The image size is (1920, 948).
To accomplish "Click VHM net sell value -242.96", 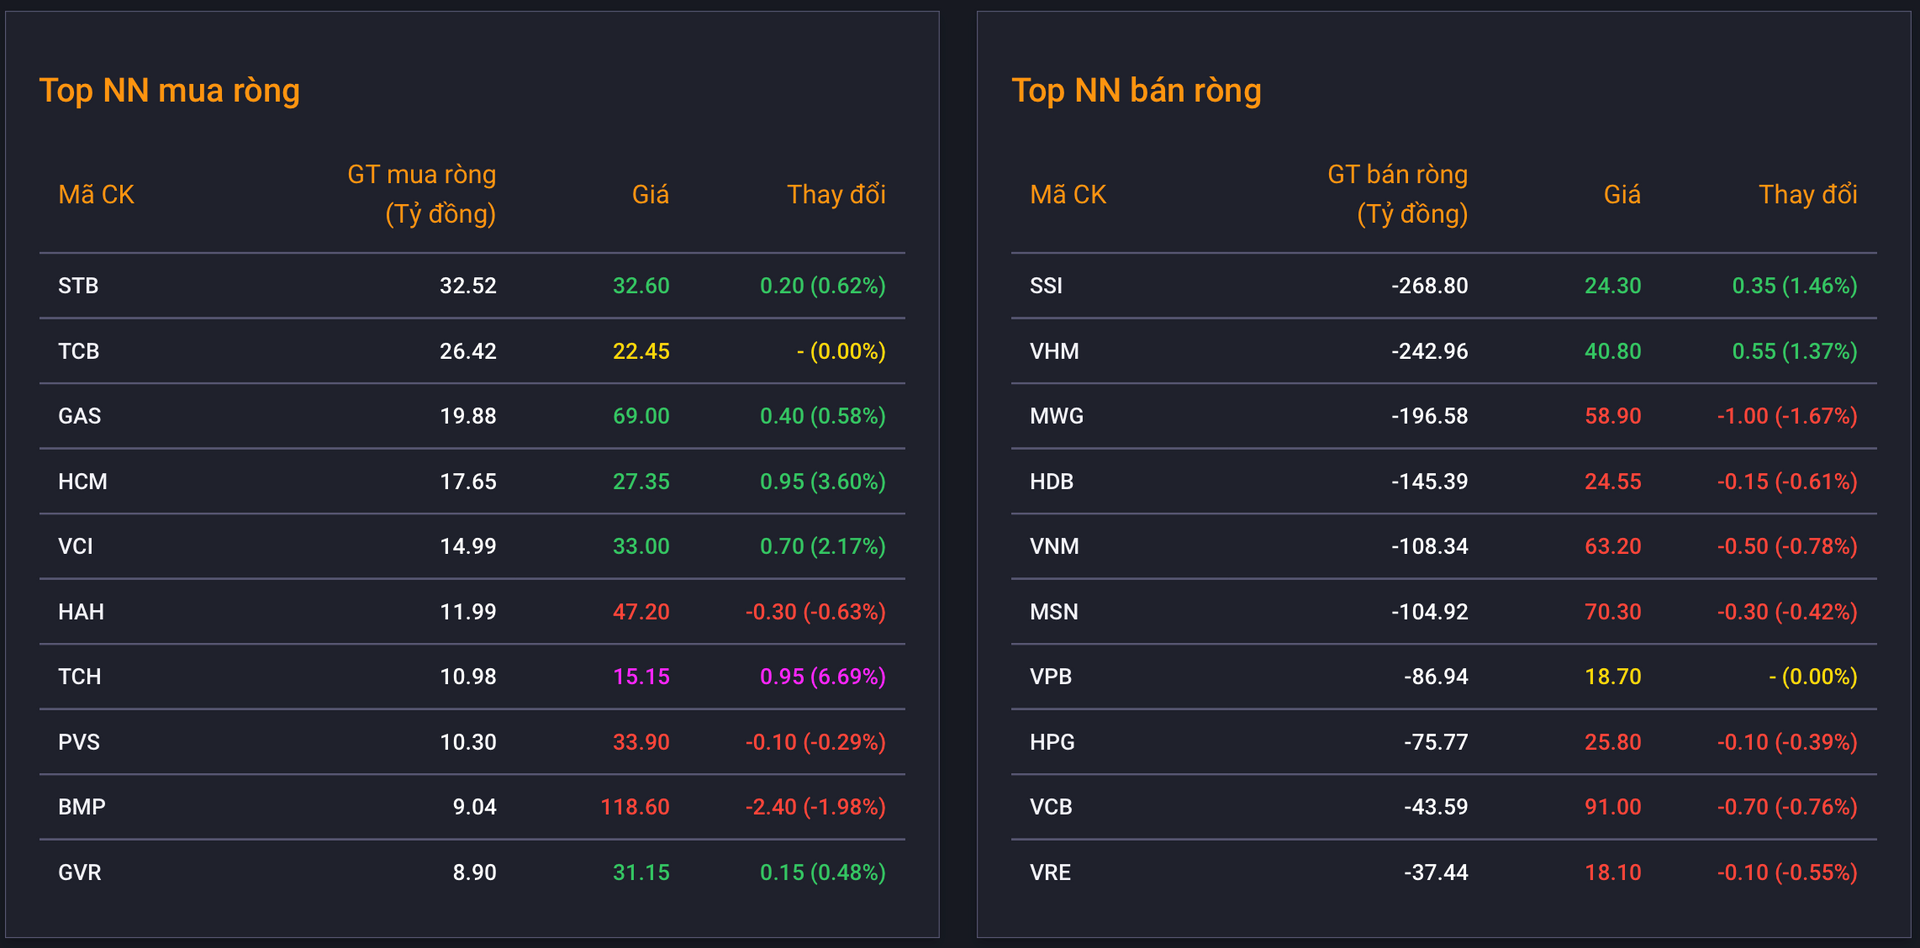I will click(x=1430, y=351).
